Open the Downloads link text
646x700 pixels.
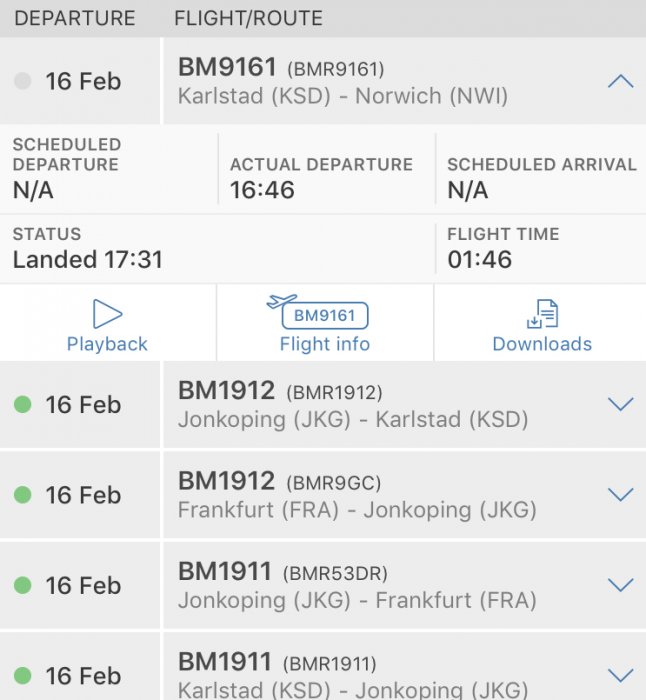(x=542, y=344)
